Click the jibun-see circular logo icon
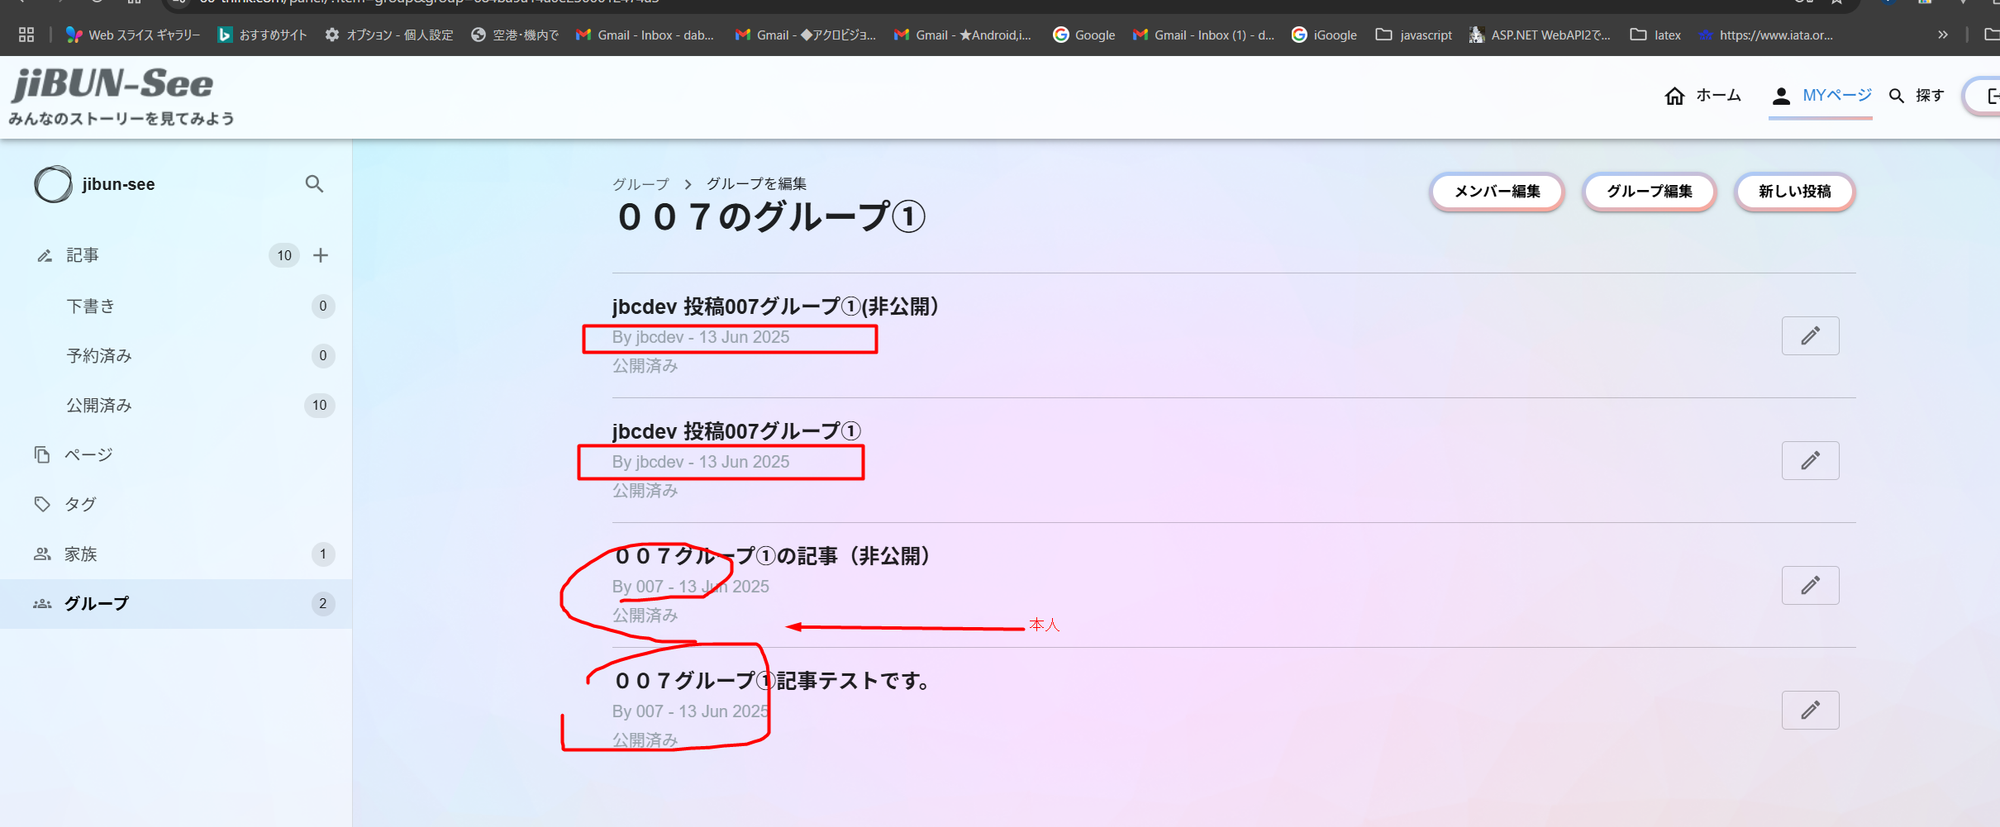The height and width of the screenshot is (827, 2000). click(x=53, y=184)
